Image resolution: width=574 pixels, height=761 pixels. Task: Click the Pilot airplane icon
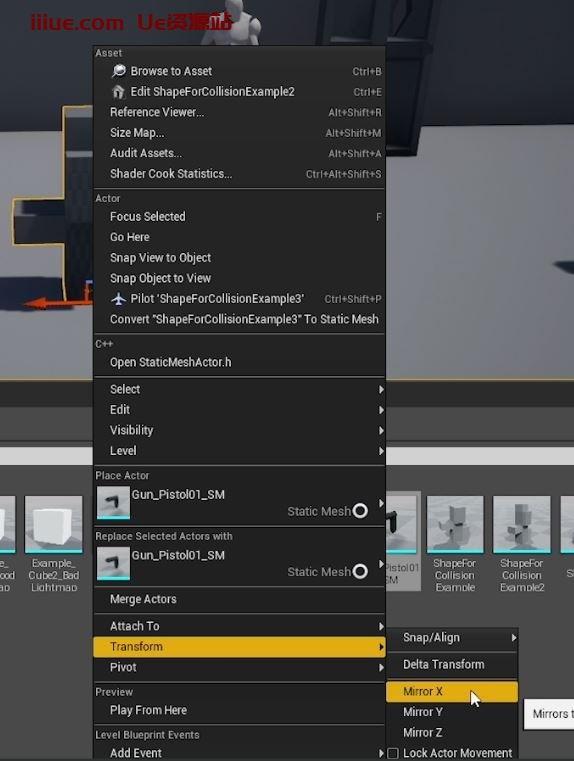(118, 299)
